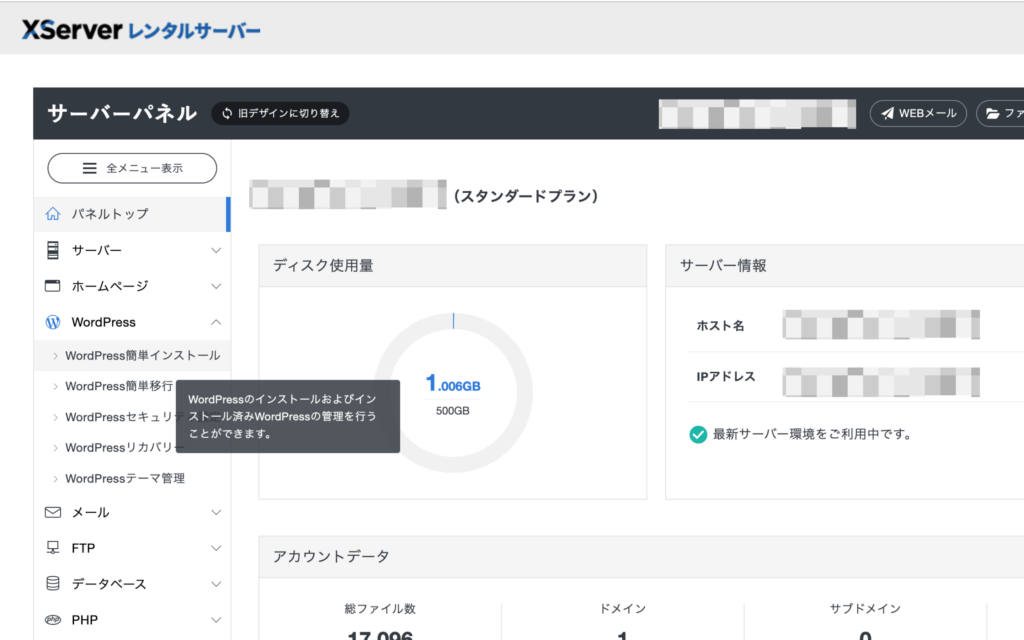Expand the サーバー menu chevron
Screen dimensions: 1024x640
(216, 250)
